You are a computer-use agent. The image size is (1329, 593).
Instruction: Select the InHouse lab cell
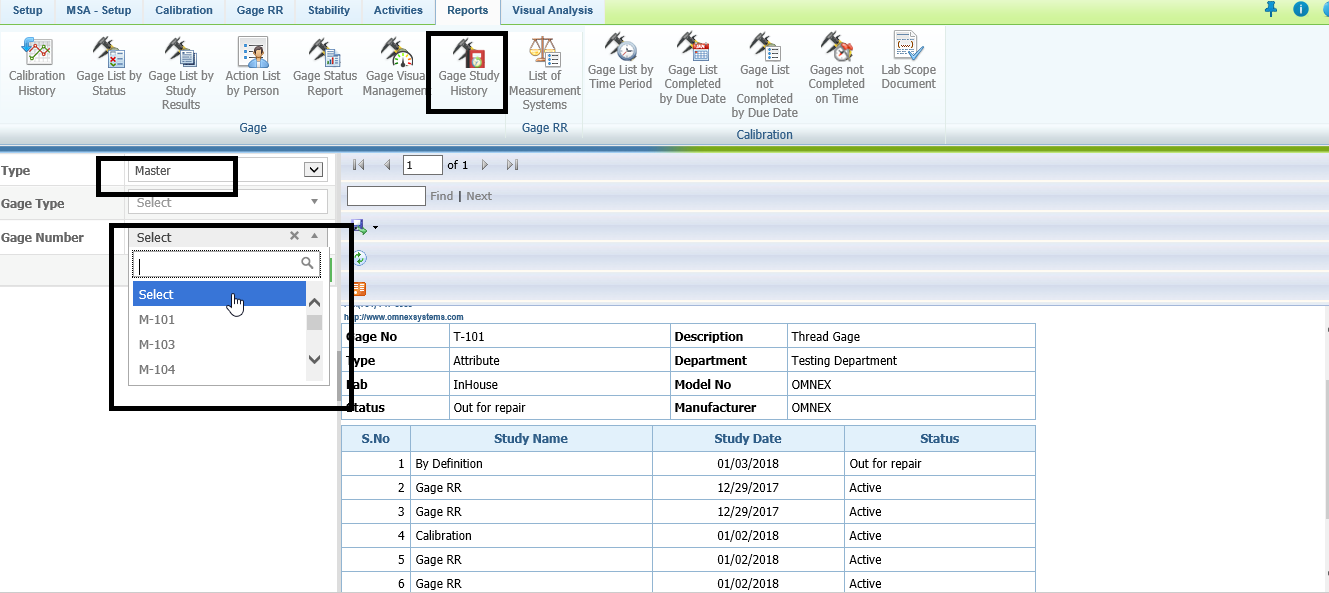tap(560, 385)
